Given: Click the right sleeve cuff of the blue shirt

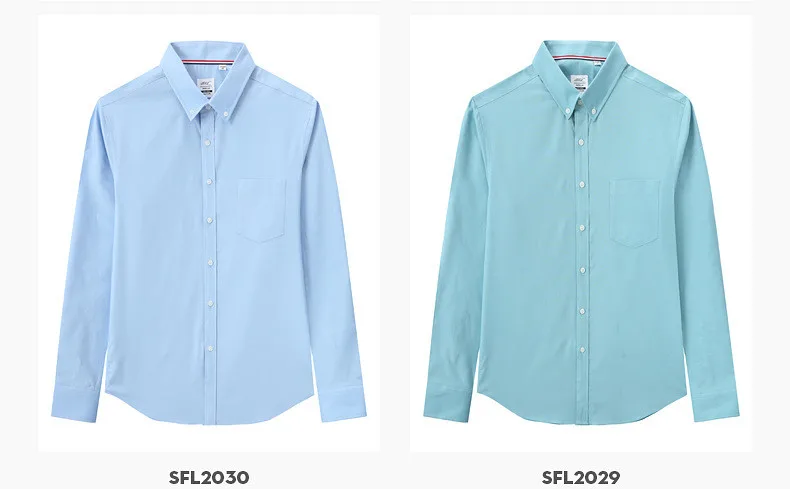Looking at the screenshot, I should [343, 403].
